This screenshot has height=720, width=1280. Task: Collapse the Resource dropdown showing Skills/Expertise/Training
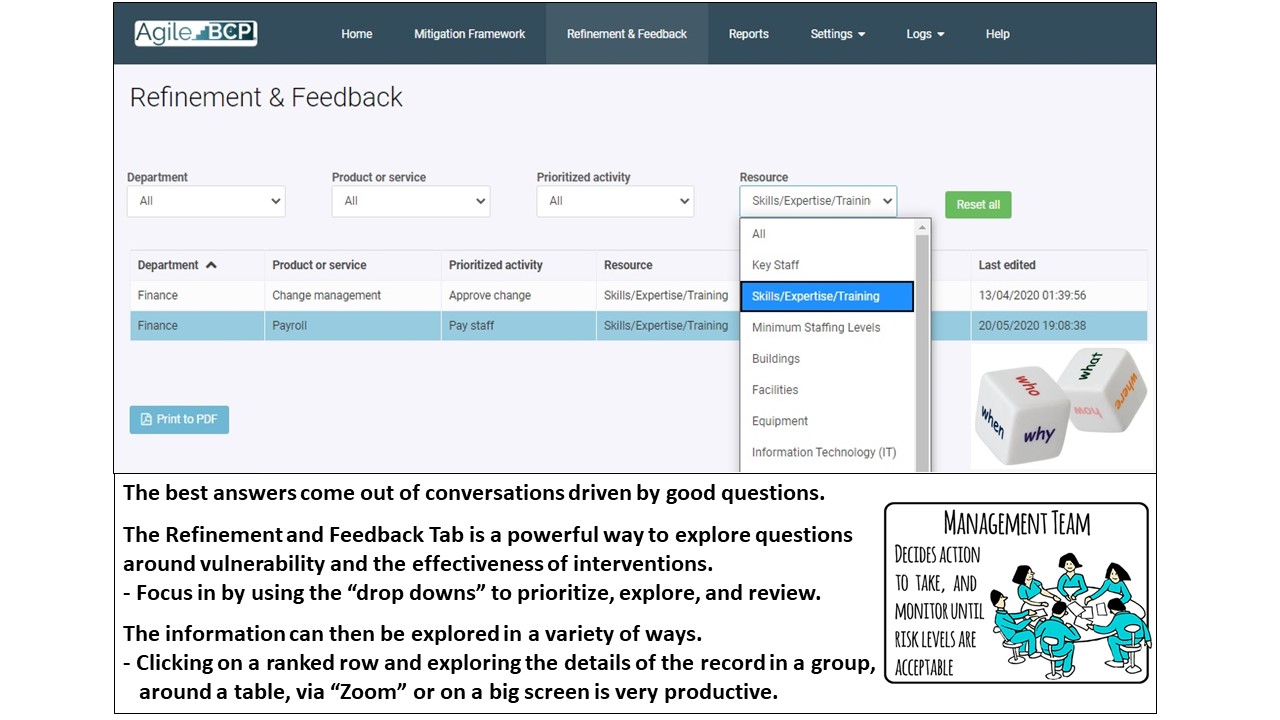coord(818,201)
